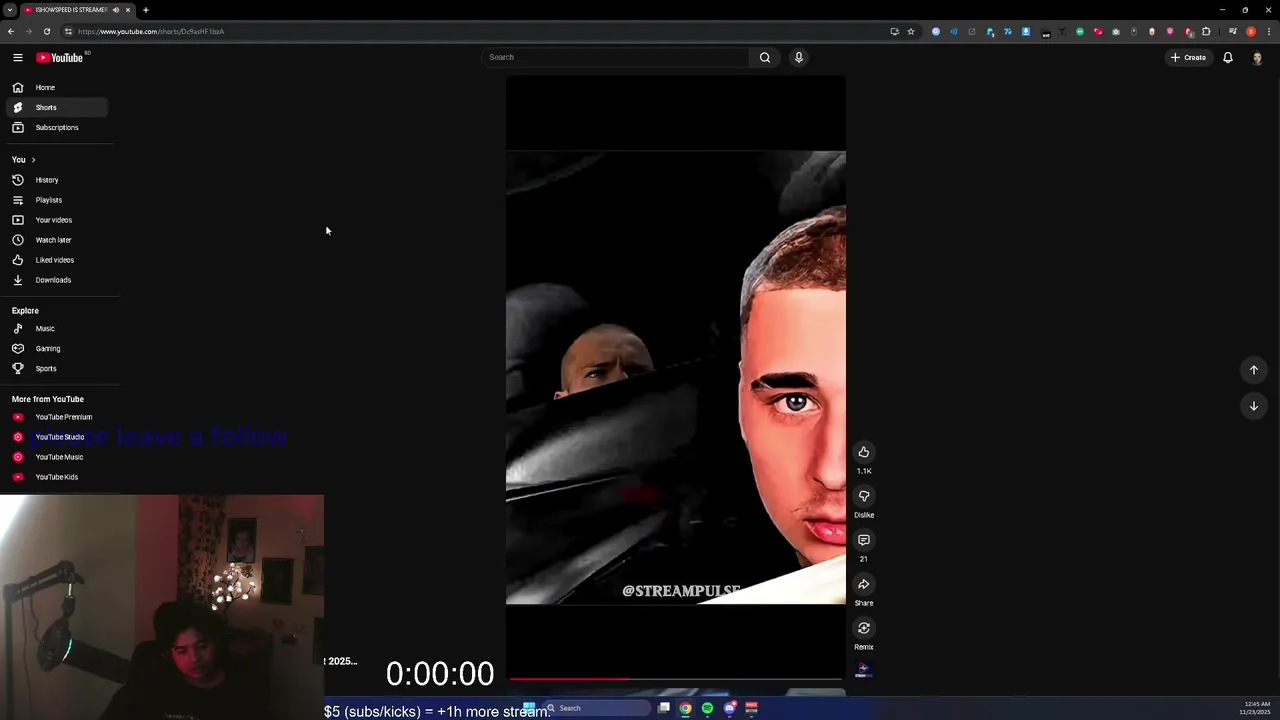
Task: Open the media controls icon in Chrome
Action: 1233,31
